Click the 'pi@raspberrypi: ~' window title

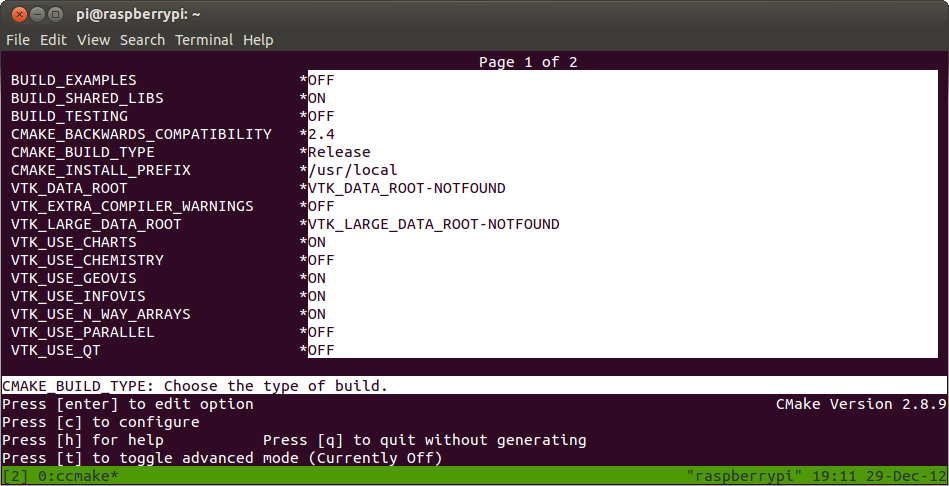[140, 14]
